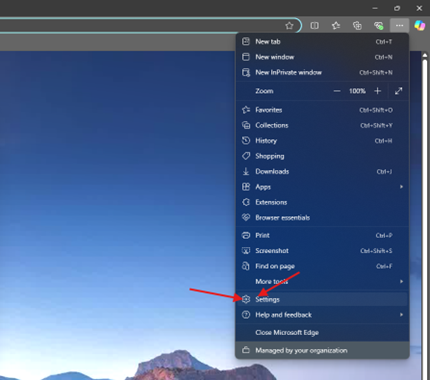
Task: Open Favorites menu entry
Action: [322, 110]
